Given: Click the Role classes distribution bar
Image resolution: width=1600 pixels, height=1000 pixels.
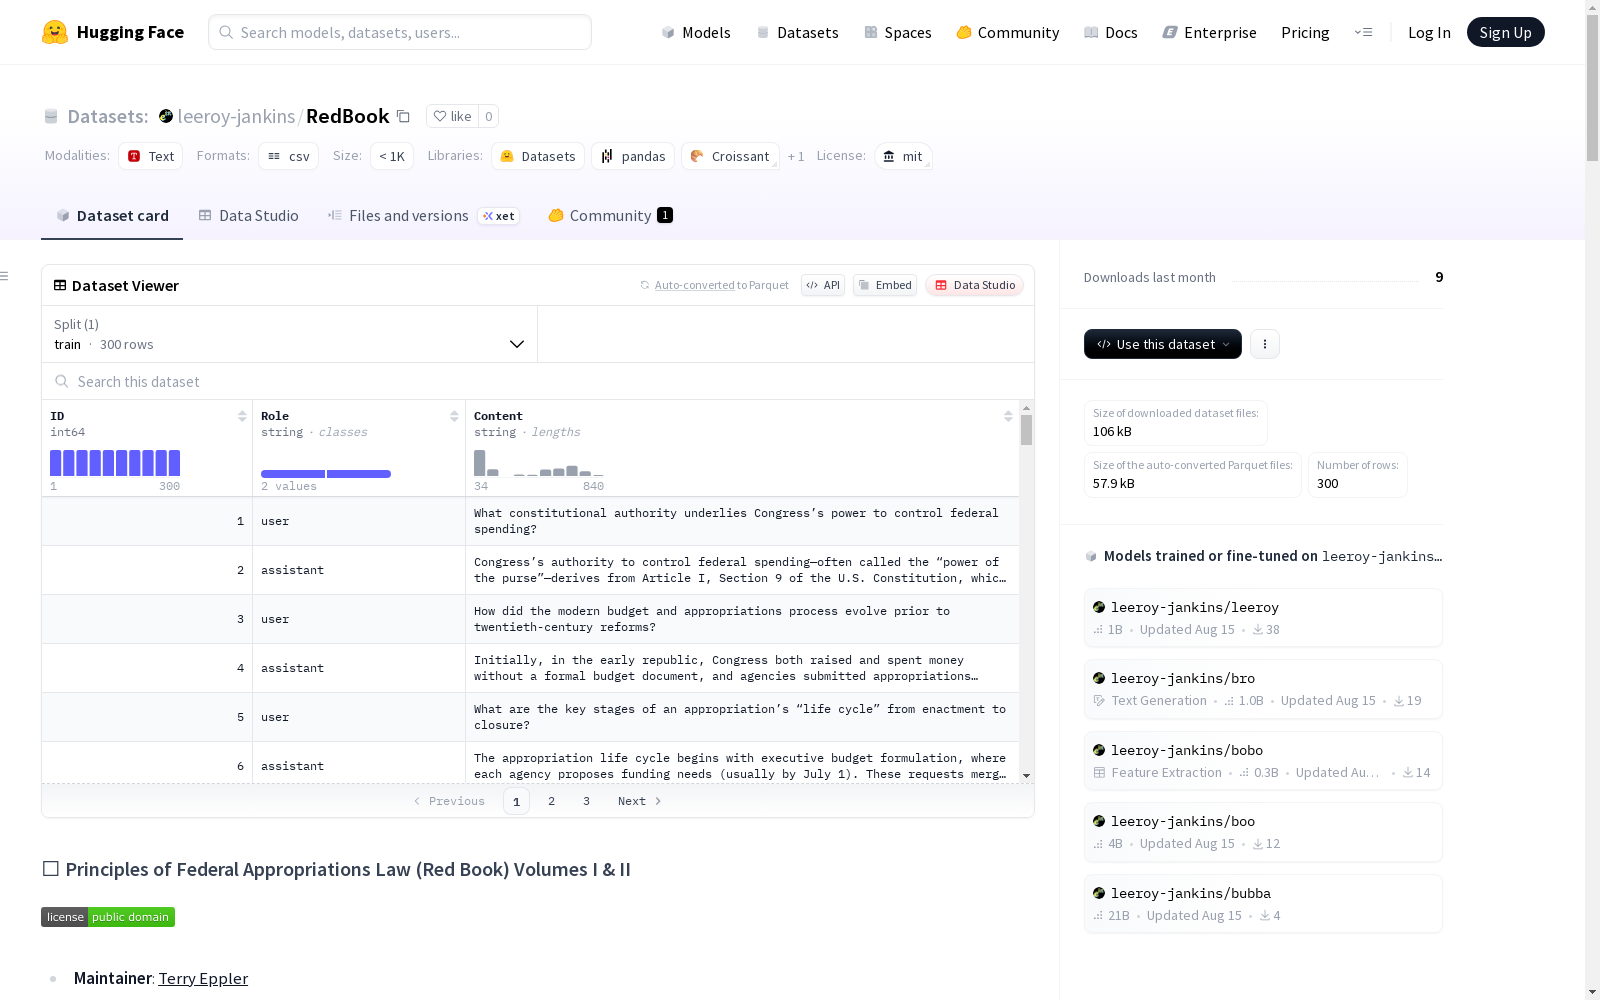Looking at the screenshot, I should 326,474.
